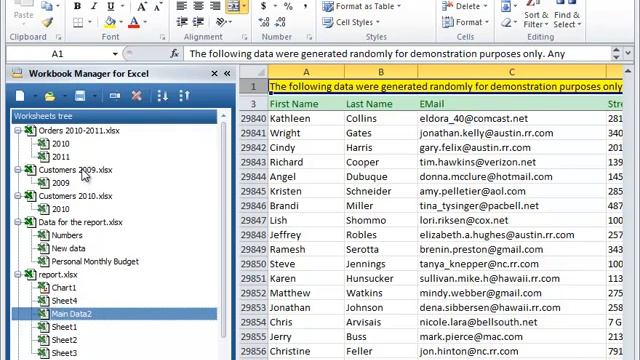Apply Comma style format

305,6
